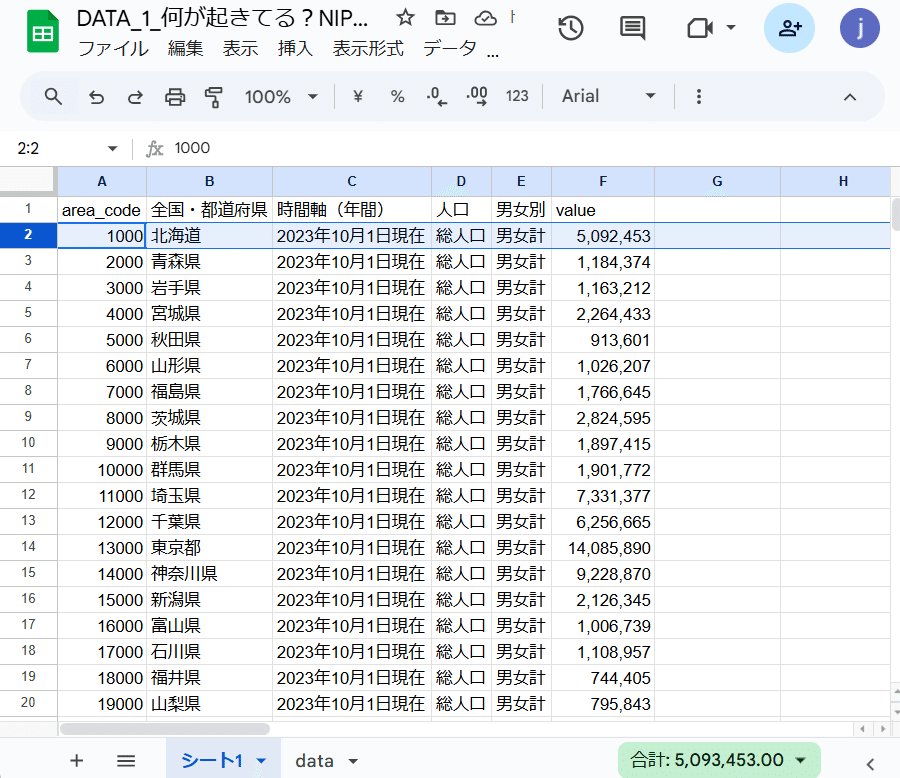This screenshot has width=900, height=778.
Task: Open the 表示形式 menu
Action: [368, 48]
